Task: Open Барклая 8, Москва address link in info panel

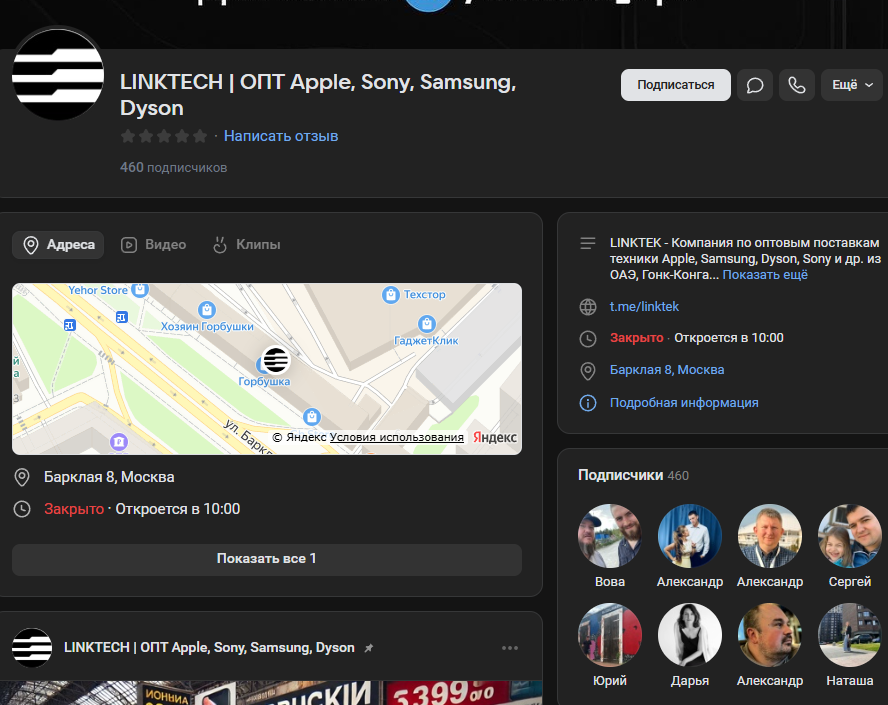Action: (x=667, y=370)
